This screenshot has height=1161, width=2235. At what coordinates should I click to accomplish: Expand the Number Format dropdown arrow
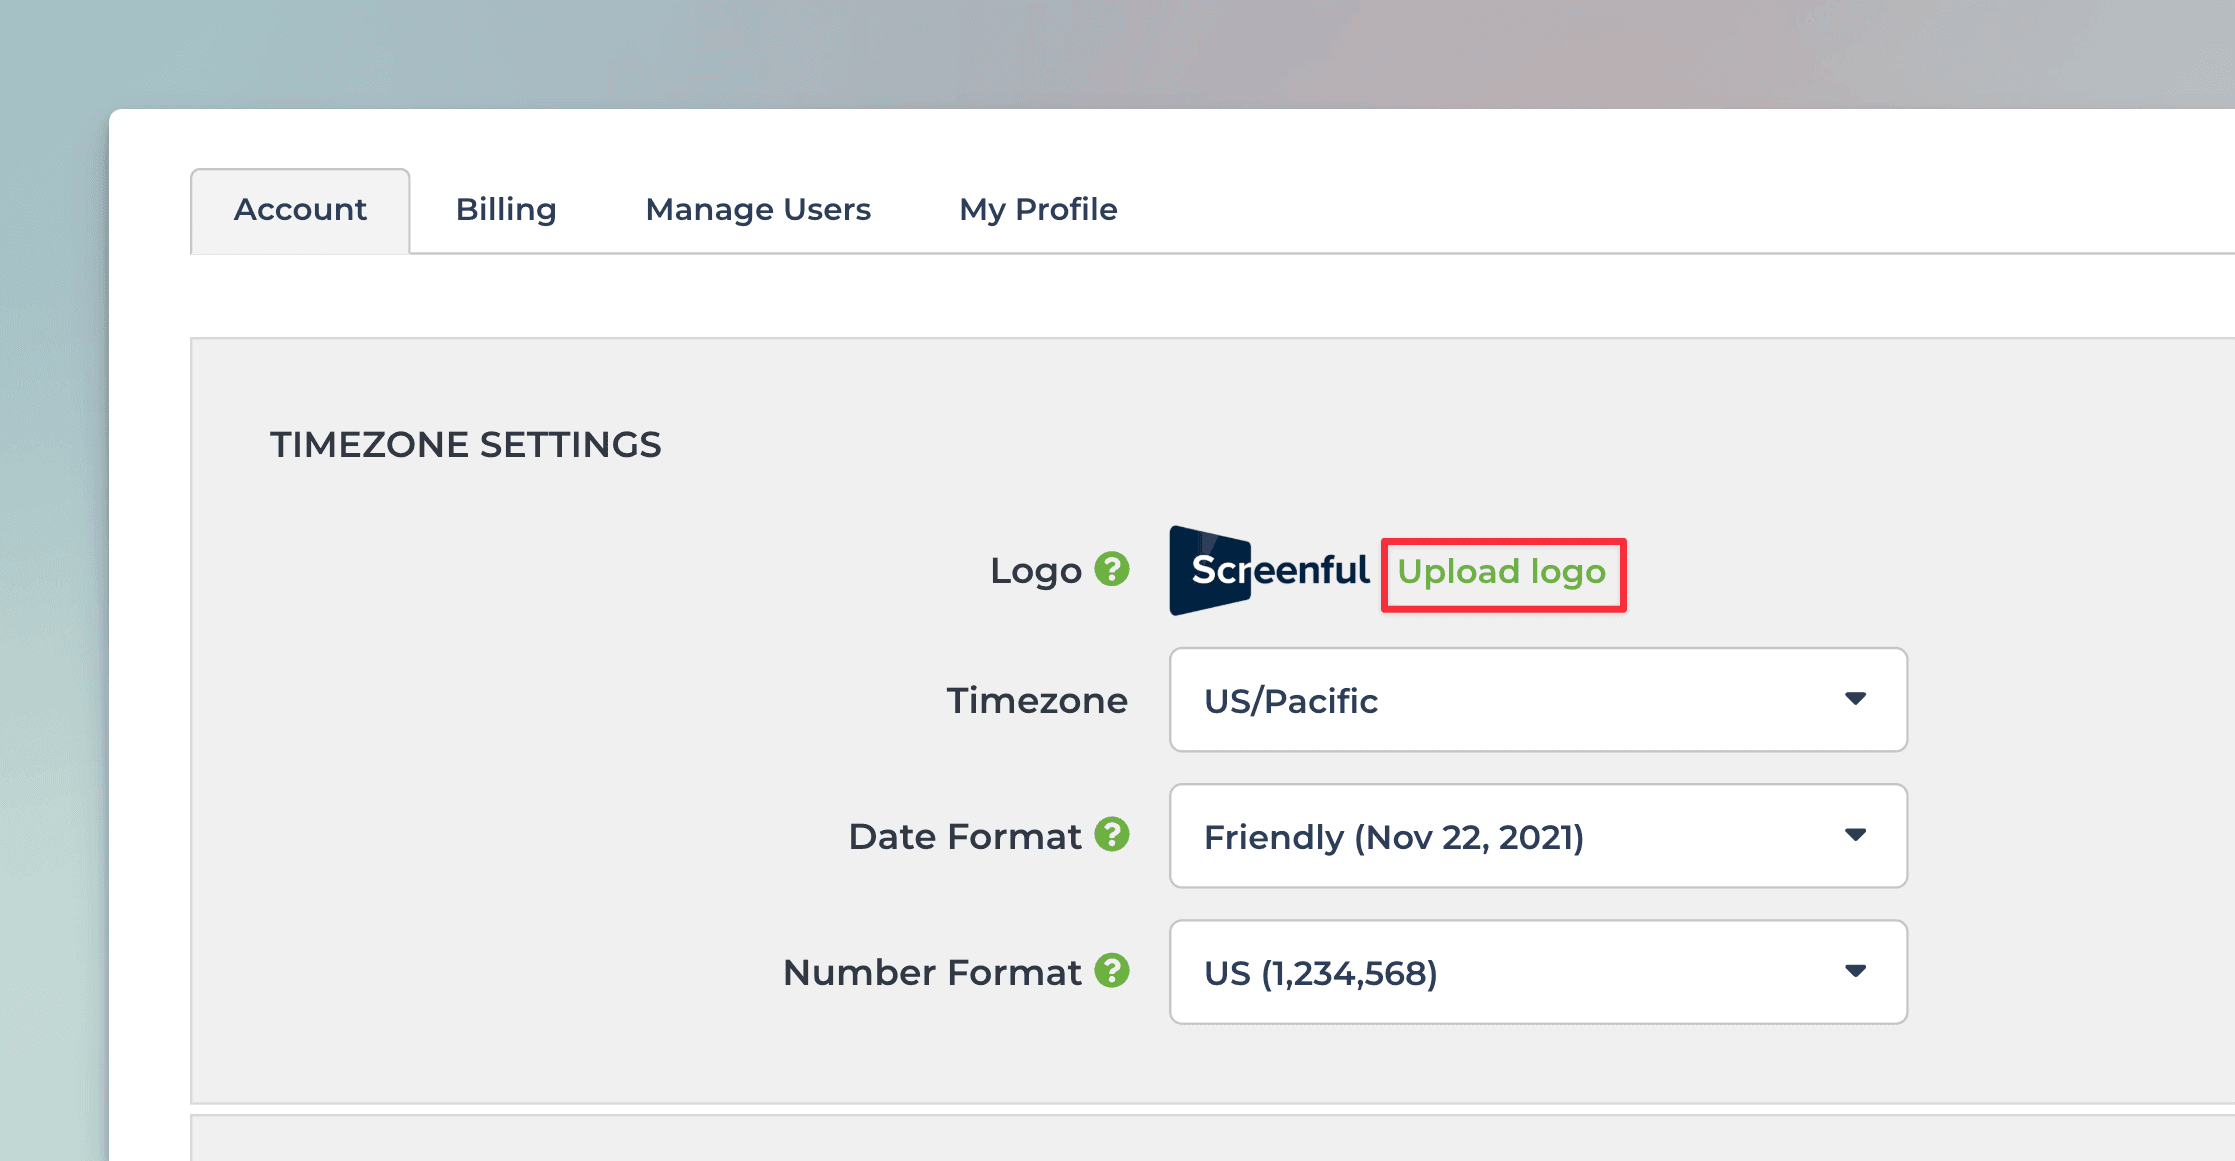[1855, 971]
